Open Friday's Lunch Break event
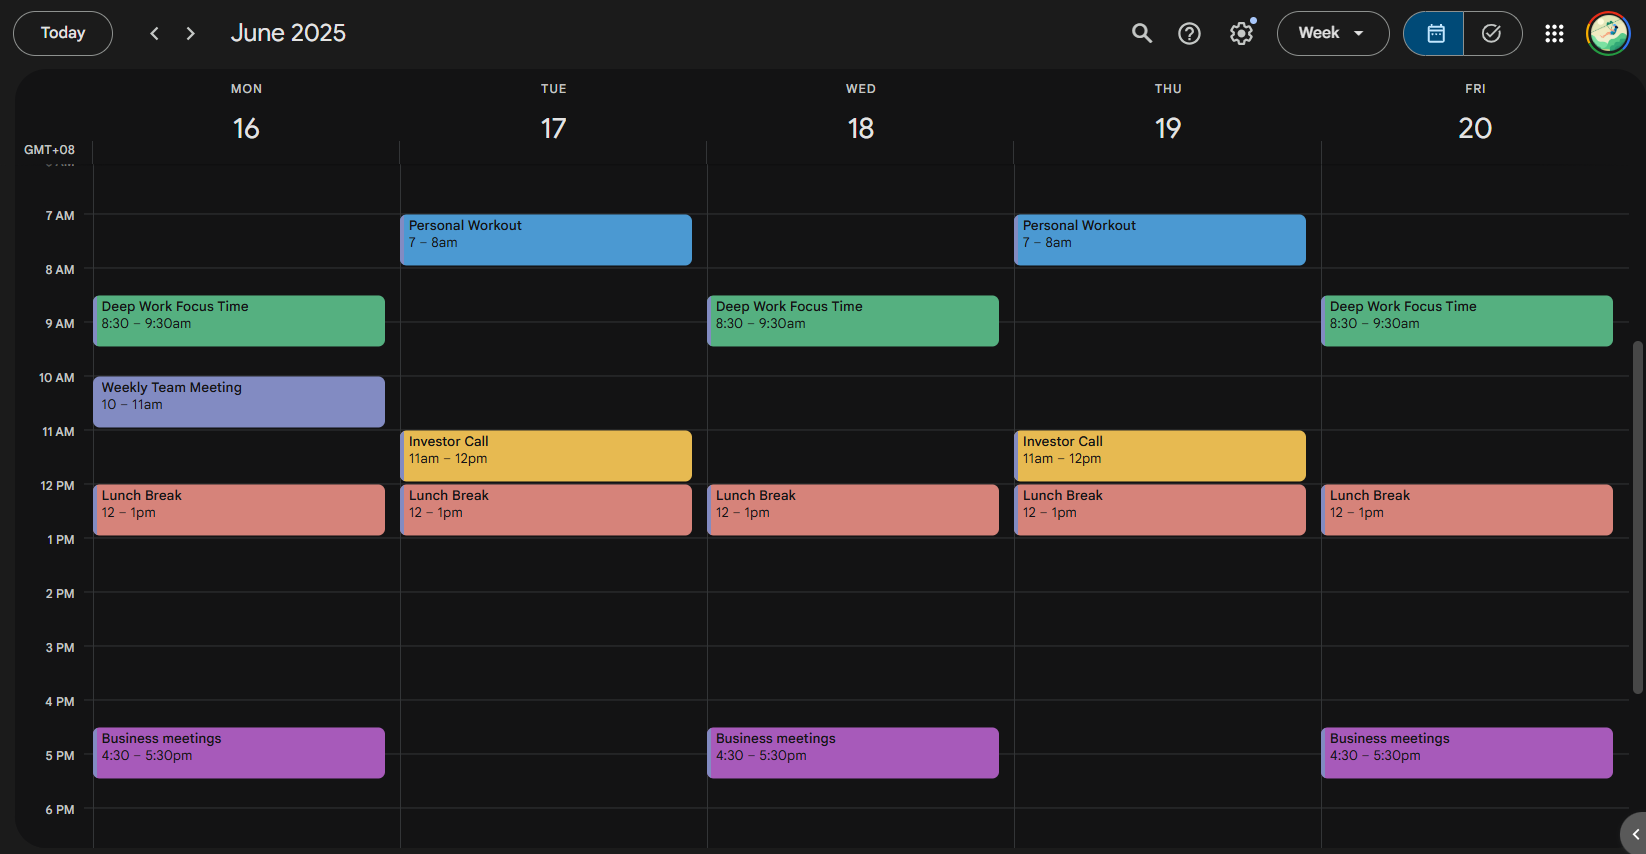Screen dimensions: 1646x854 1467,510
